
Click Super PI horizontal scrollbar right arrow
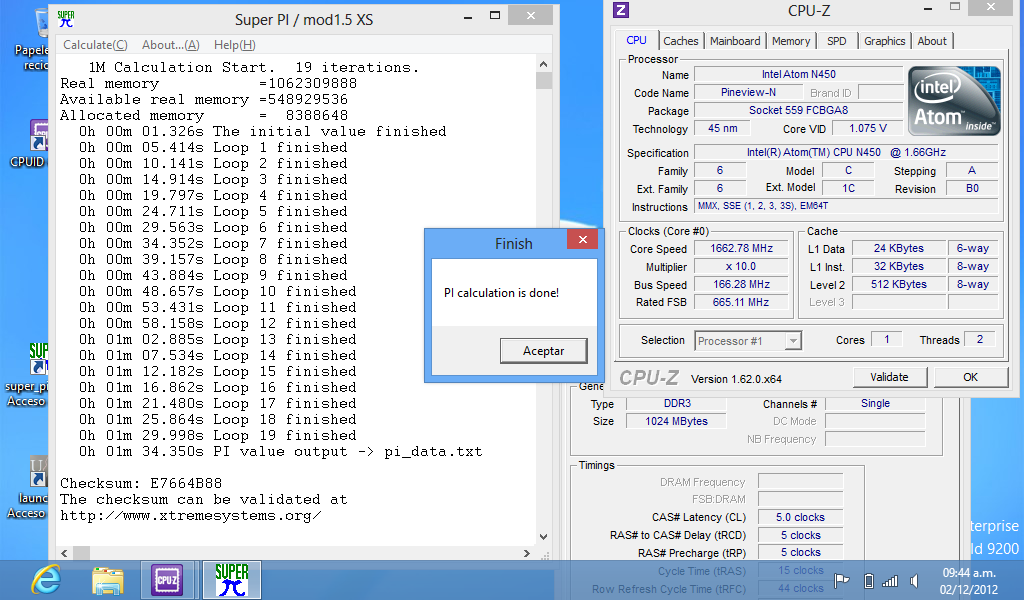(x=527, y=553)
